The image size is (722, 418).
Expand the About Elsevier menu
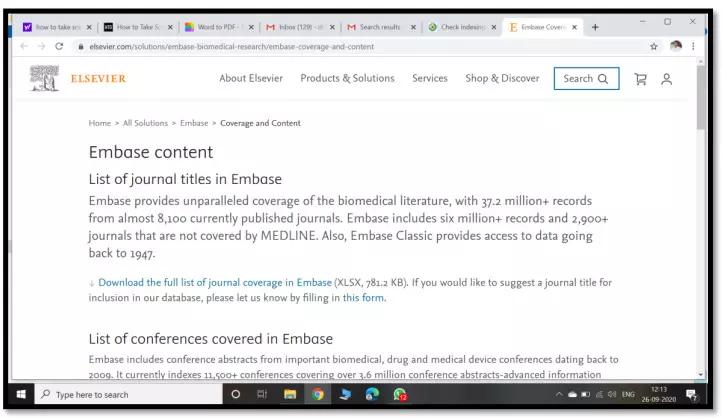tap(251, 79)
